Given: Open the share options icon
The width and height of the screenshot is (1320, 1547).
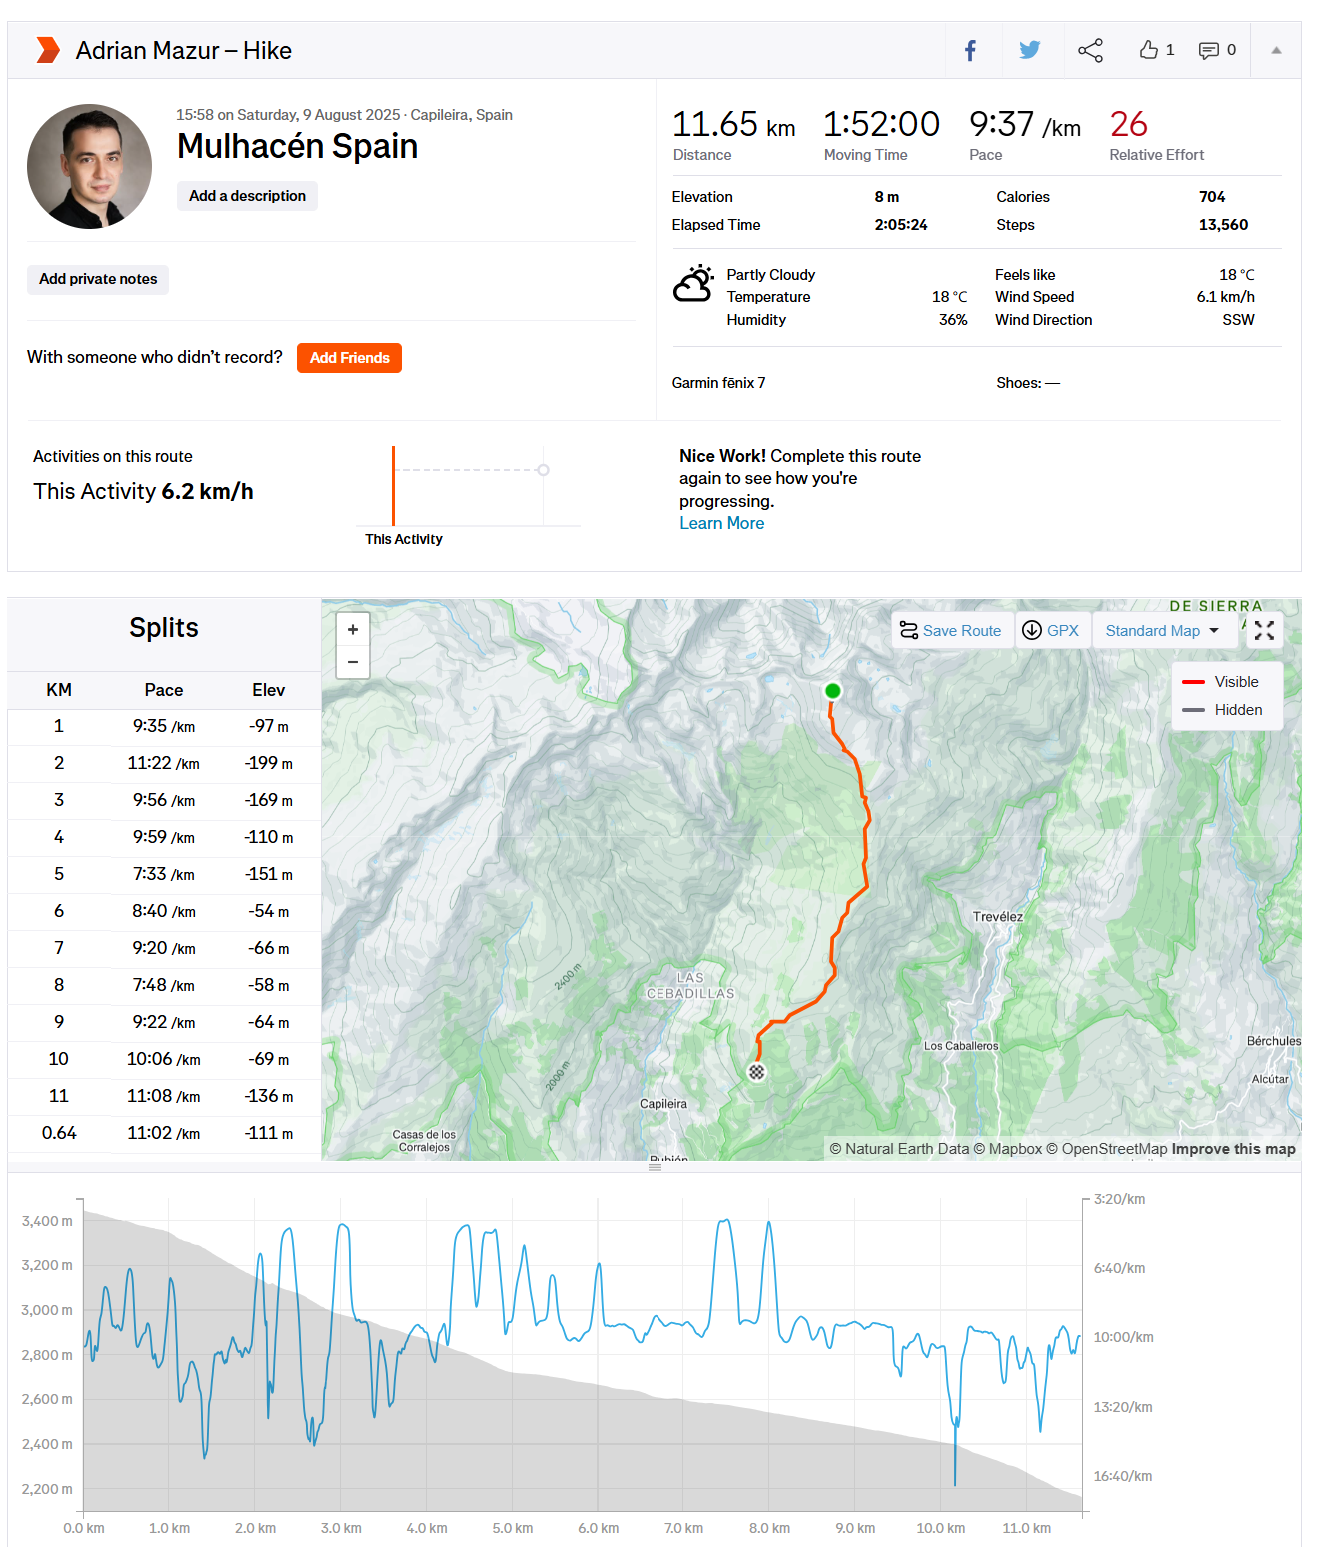Looking at the screenshot, I should 1090,50.
